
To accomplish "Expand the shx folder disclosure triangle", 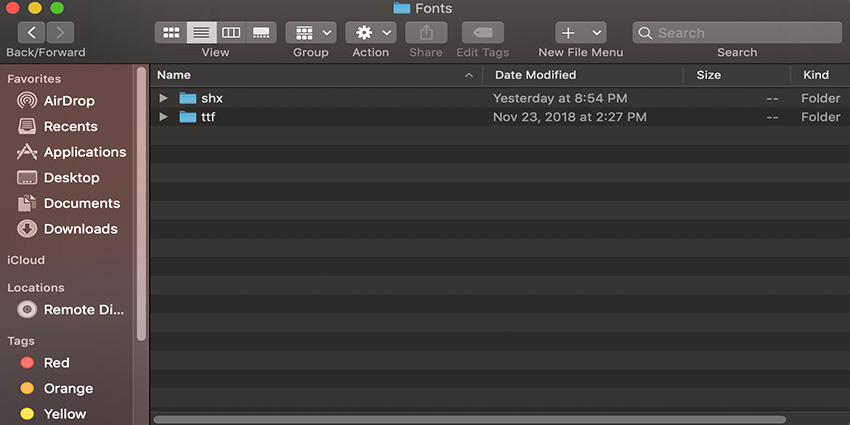I will coord(164,98).
